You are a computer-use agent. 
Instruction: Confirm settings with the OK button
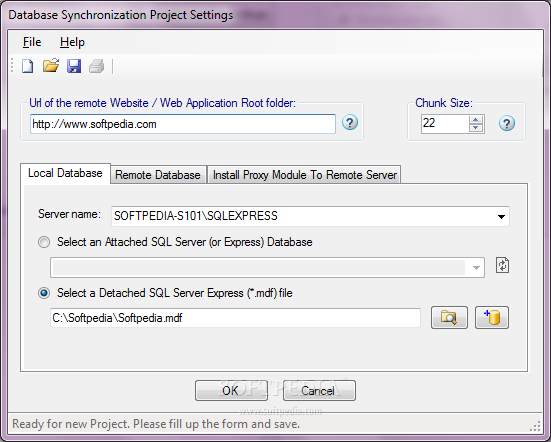pos(231,390)
